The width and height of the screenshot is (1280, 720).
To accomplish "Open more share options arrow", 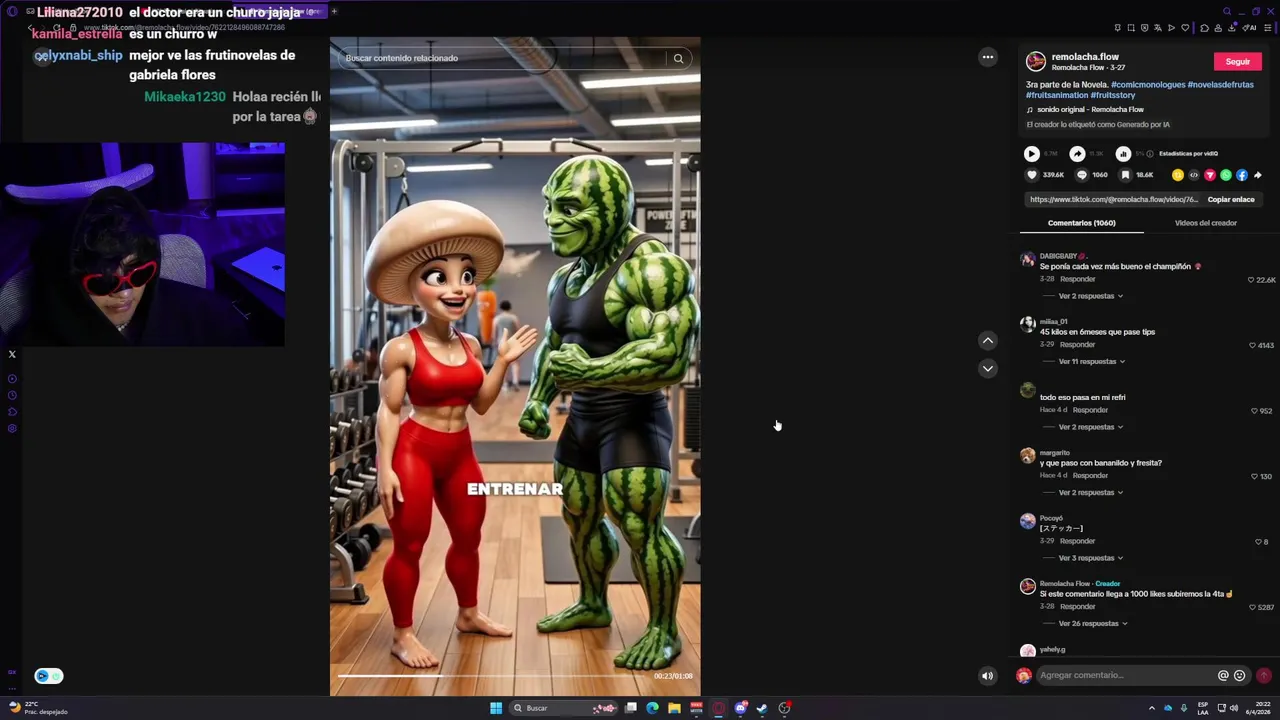I will click(x=1257, y=175).
